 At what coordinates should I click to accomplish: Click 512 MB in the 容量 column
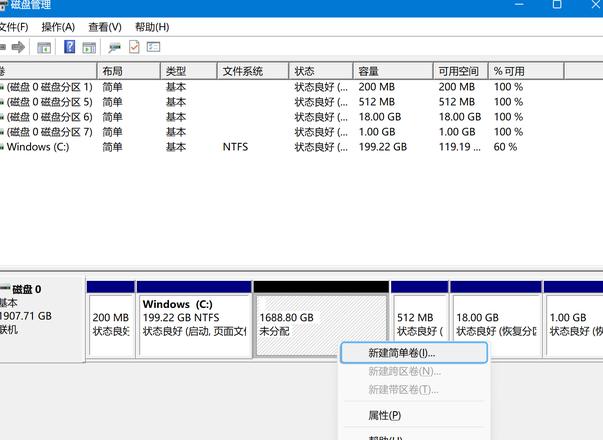tap(376, 102)
